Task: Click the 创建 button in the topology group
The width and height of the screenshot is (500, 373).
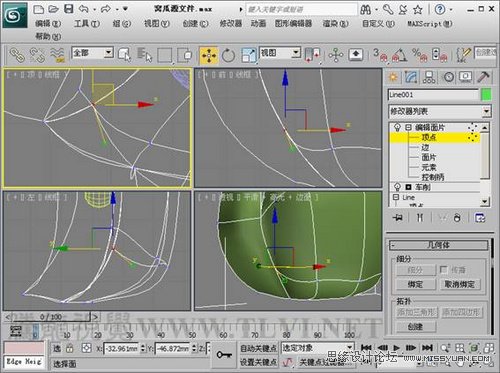Action: 415,327
